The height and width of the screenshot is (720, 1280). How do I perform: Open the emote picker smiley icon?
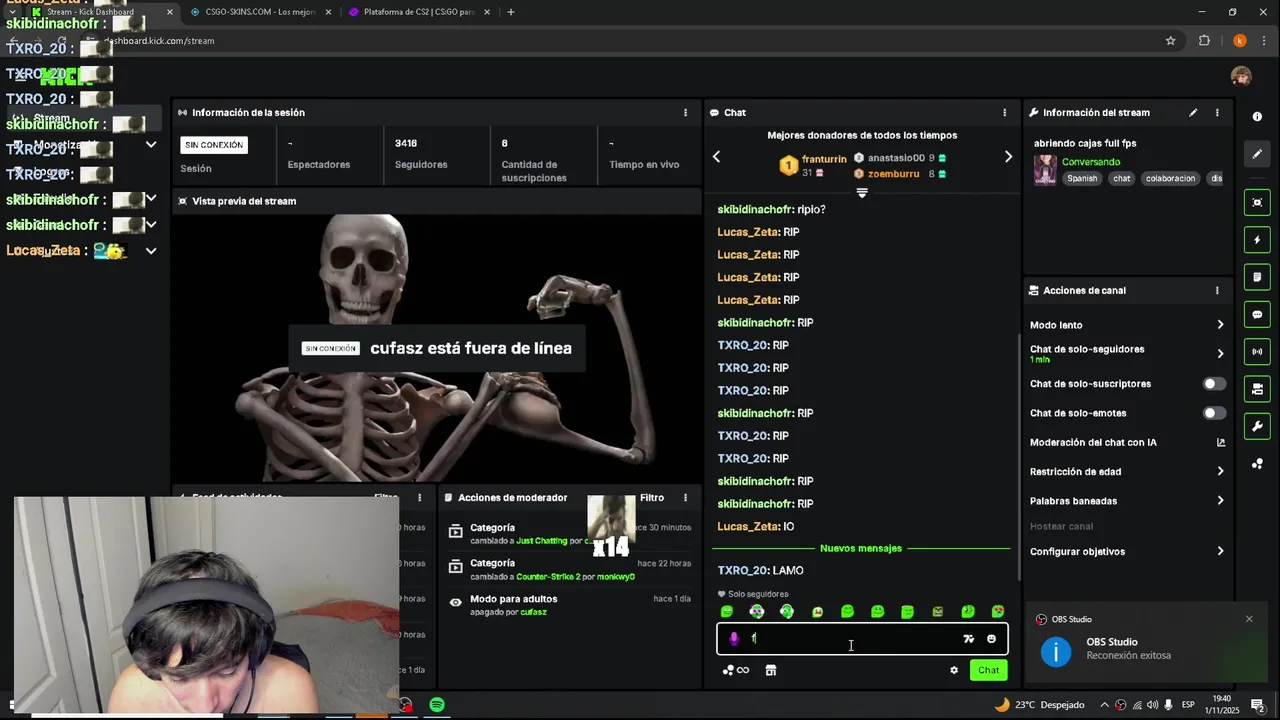pos(991,639)
